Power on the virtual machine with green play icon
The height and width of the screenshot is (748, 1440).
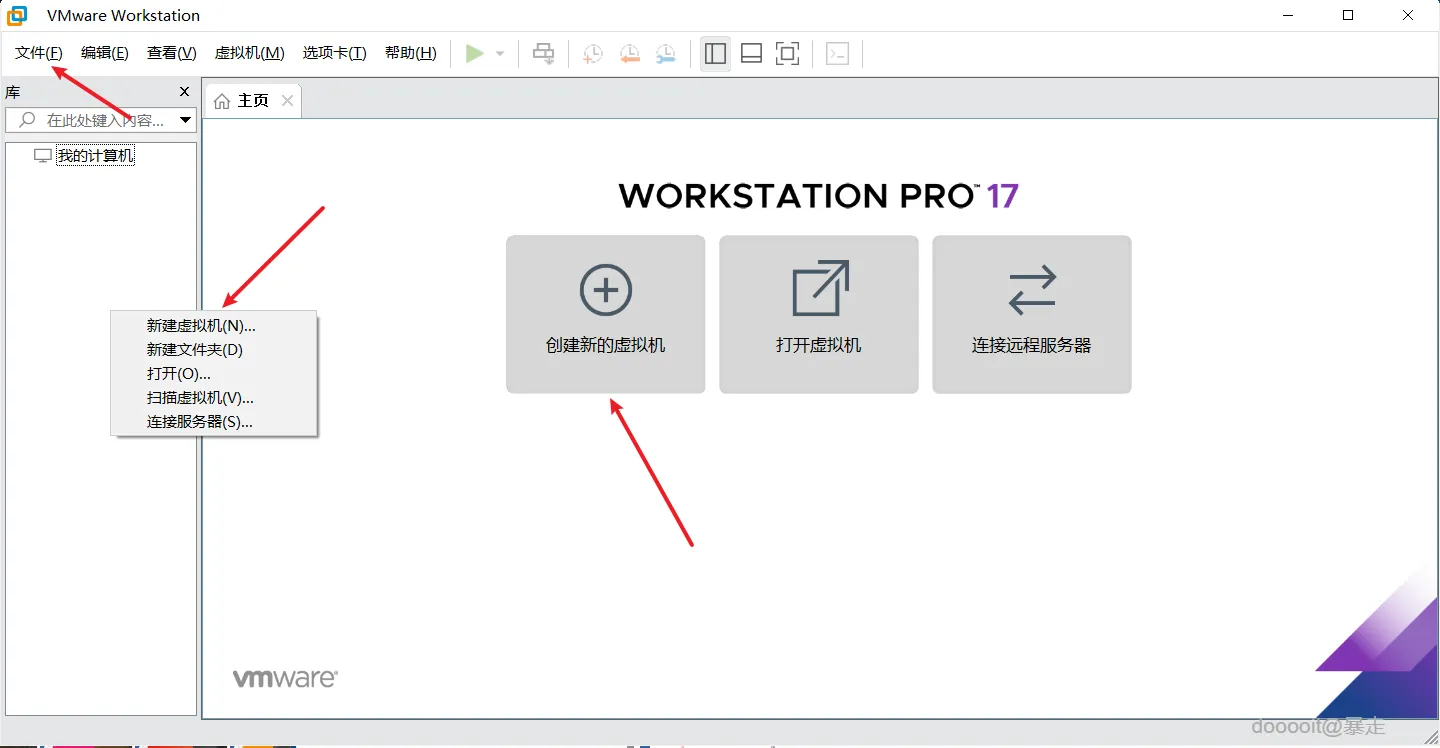(x=476, y=53)
